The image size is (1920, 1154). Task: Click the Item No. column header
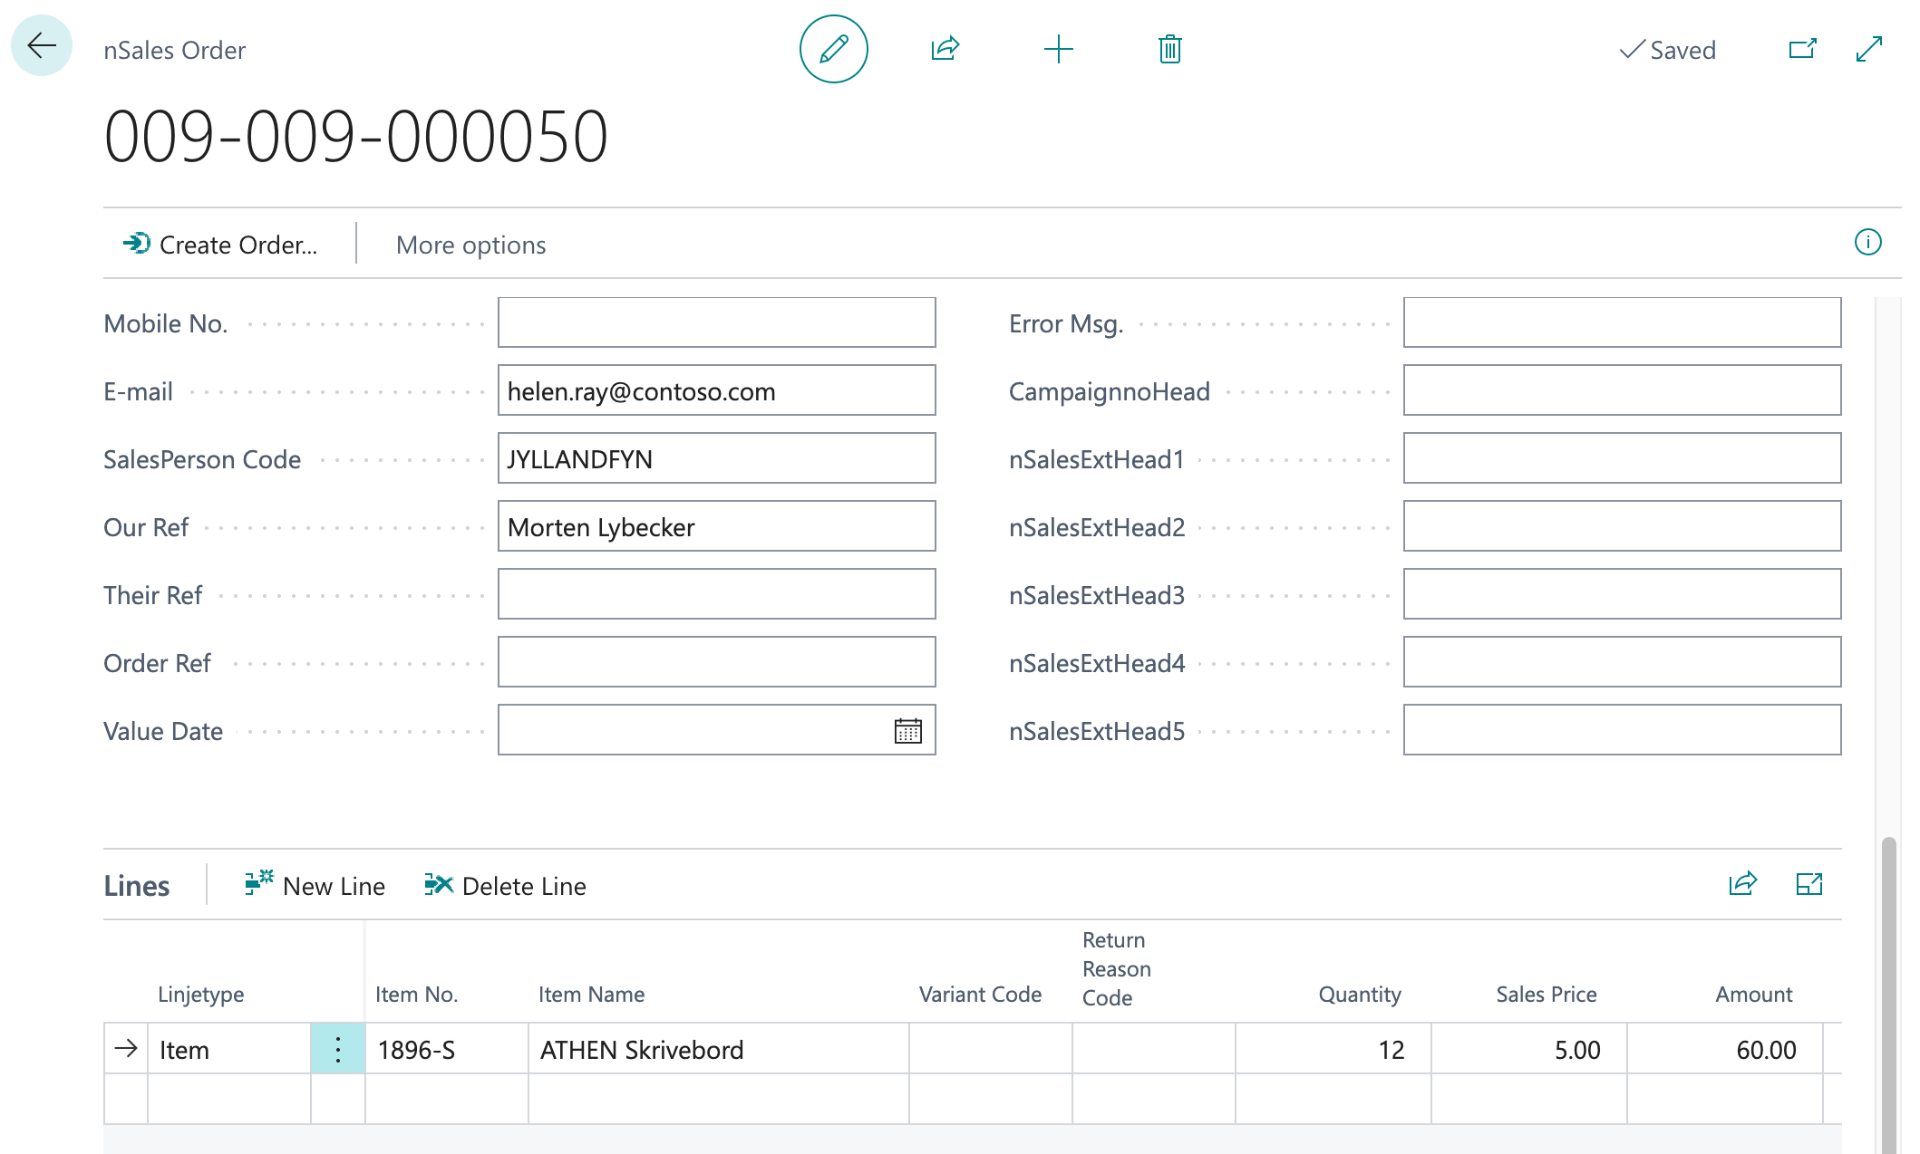pyautogui.click(x=416, y=994)
